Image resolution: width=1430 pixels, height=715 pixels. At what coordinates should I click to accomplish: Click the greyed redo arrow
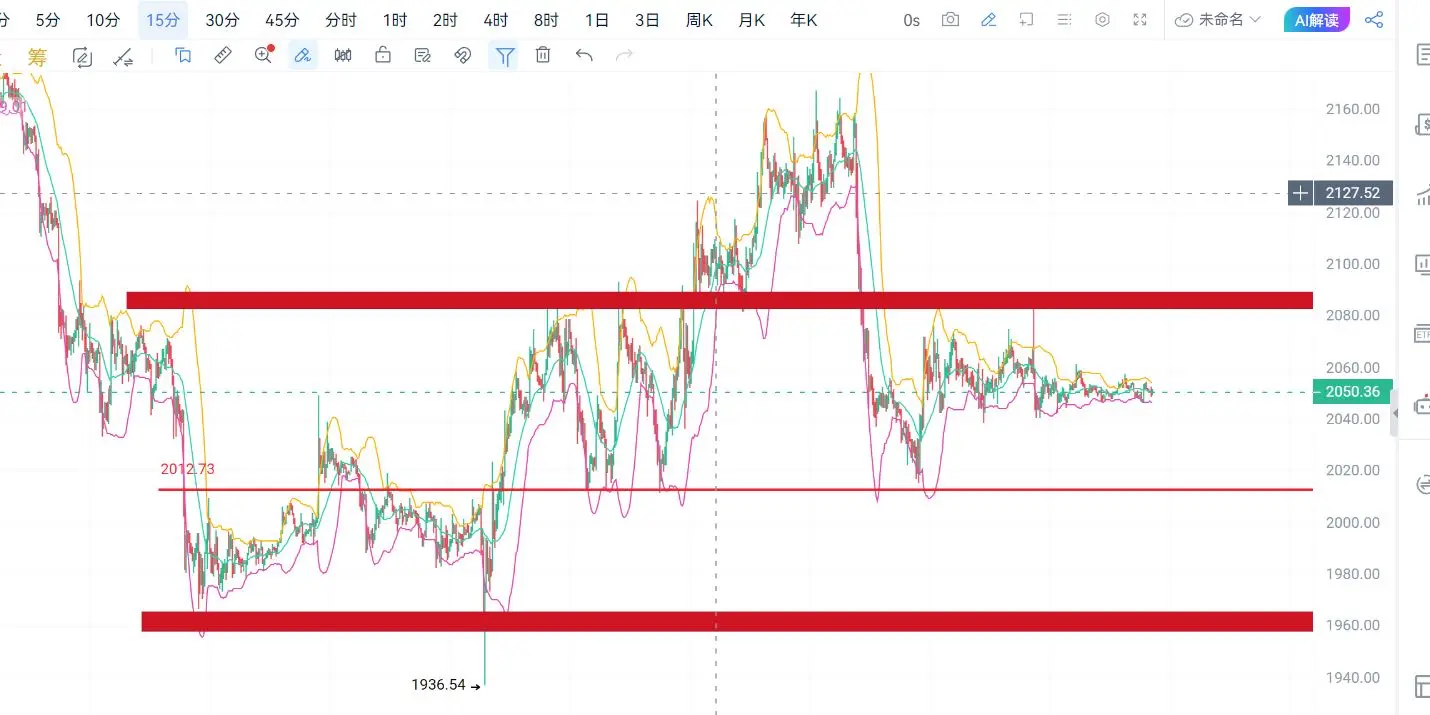tap(624, 56)
